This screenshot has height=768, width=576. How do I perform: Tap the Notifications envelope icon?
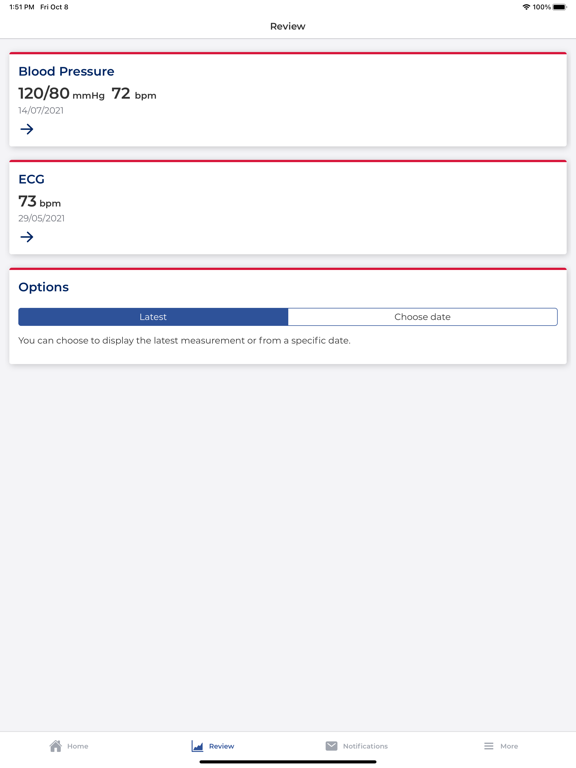[x=332, y=746]
